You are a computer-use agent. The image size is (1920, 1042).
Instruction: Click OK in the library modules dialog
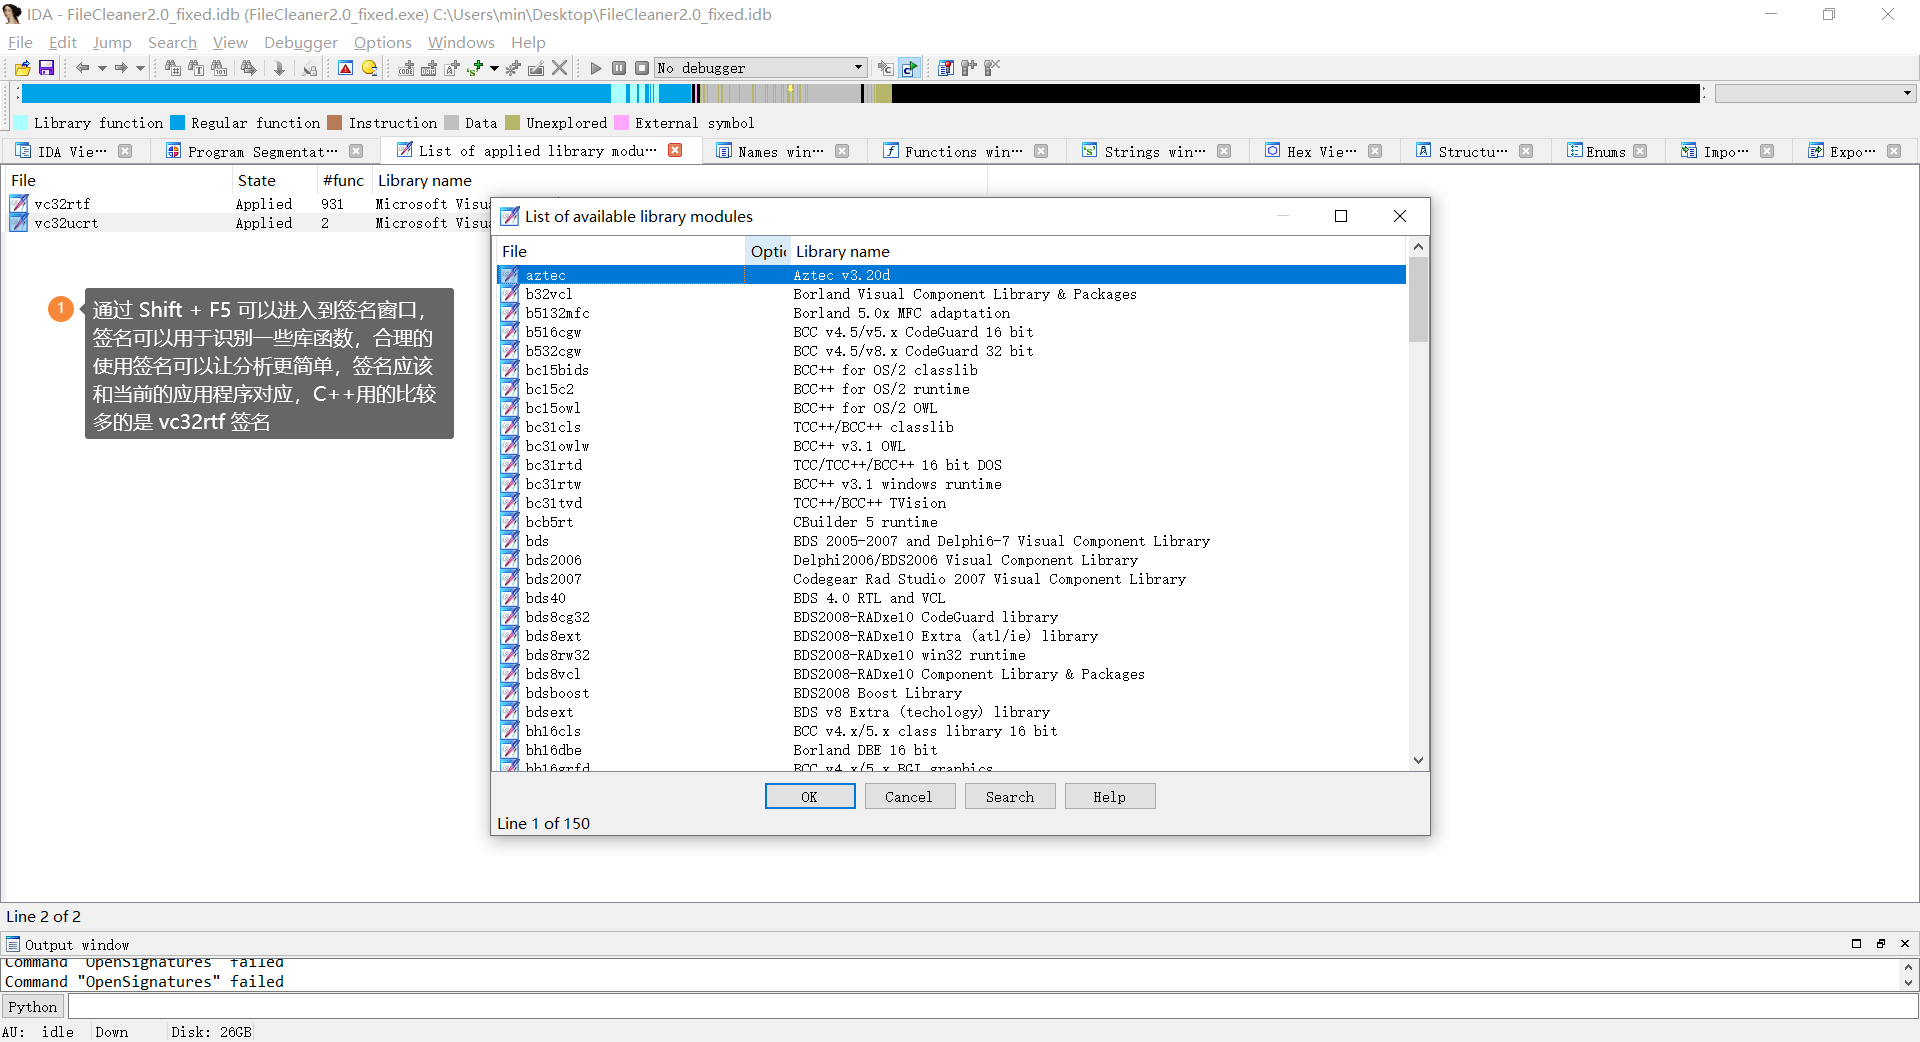(x=810, y=796)
